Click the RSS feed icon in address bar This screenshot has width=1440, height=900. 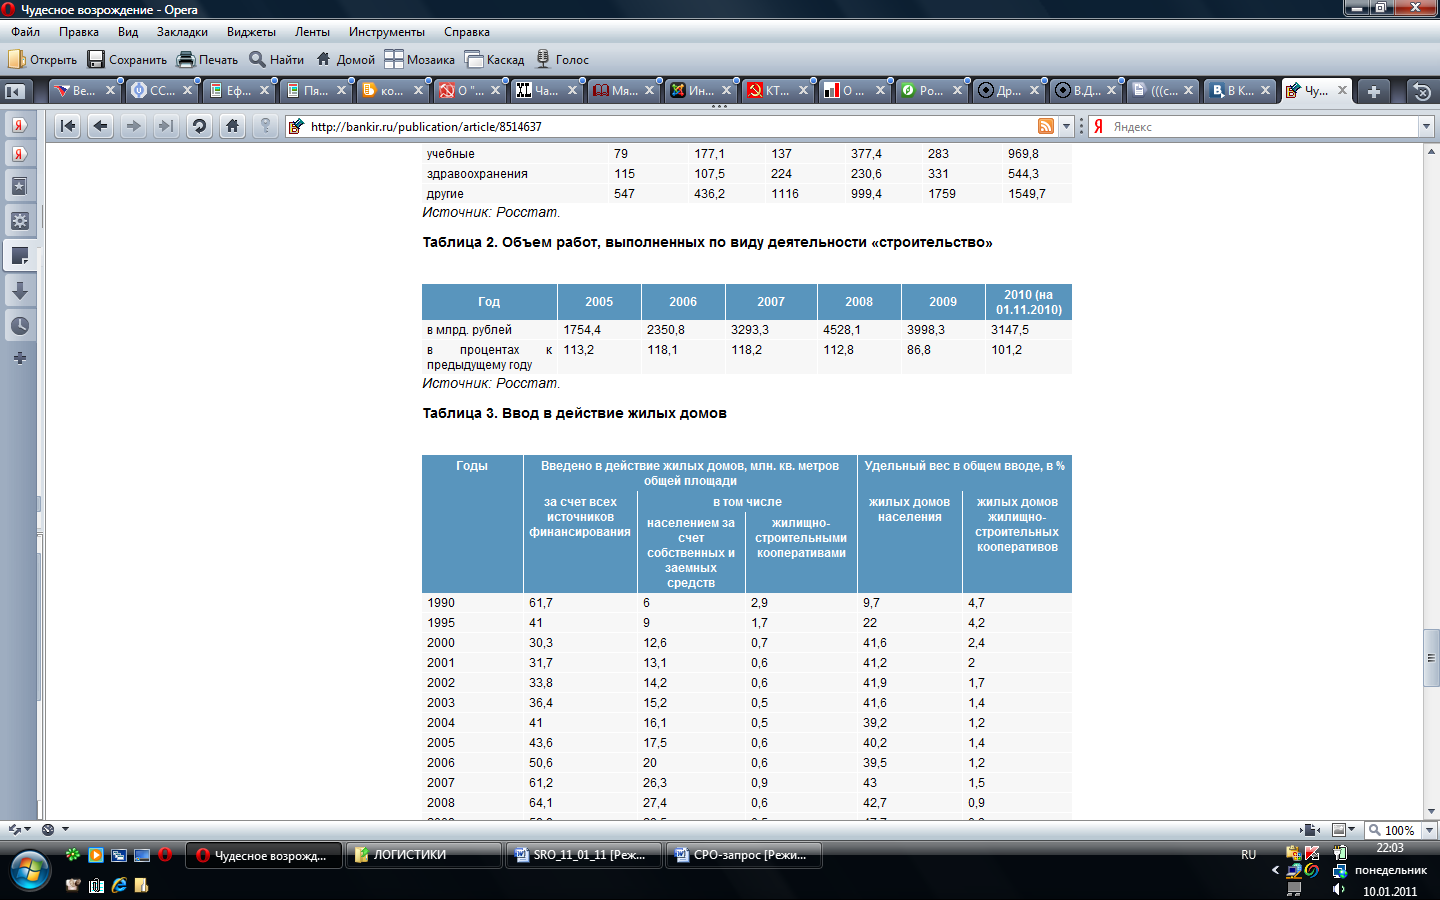pyautogui.click(x=1046, y=126)
